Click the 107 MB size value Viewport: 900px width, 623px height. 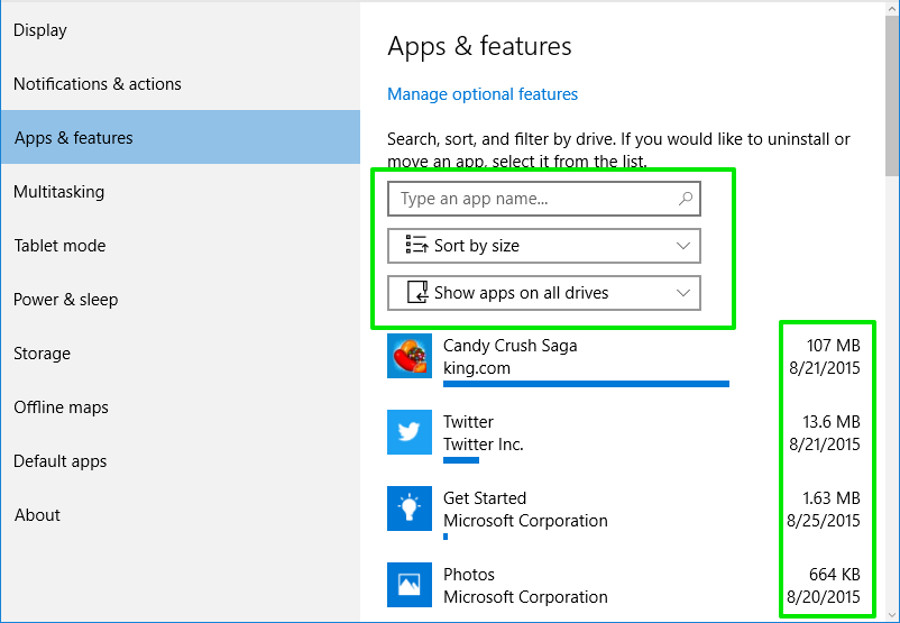[x=833, y=346]
